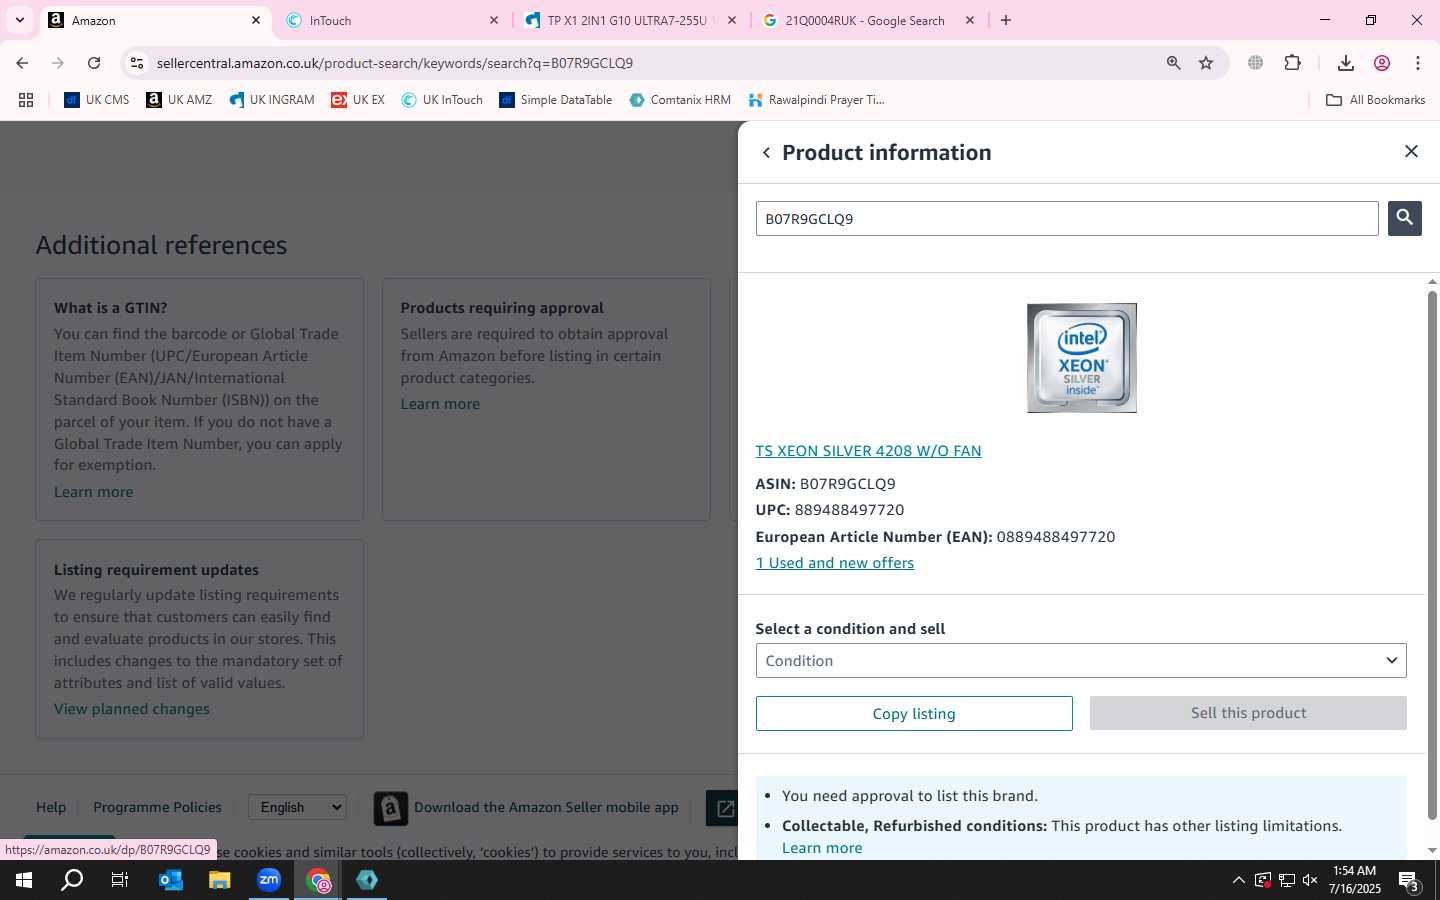
Task: Close the Google Search tab
Action: coord(970,20)
